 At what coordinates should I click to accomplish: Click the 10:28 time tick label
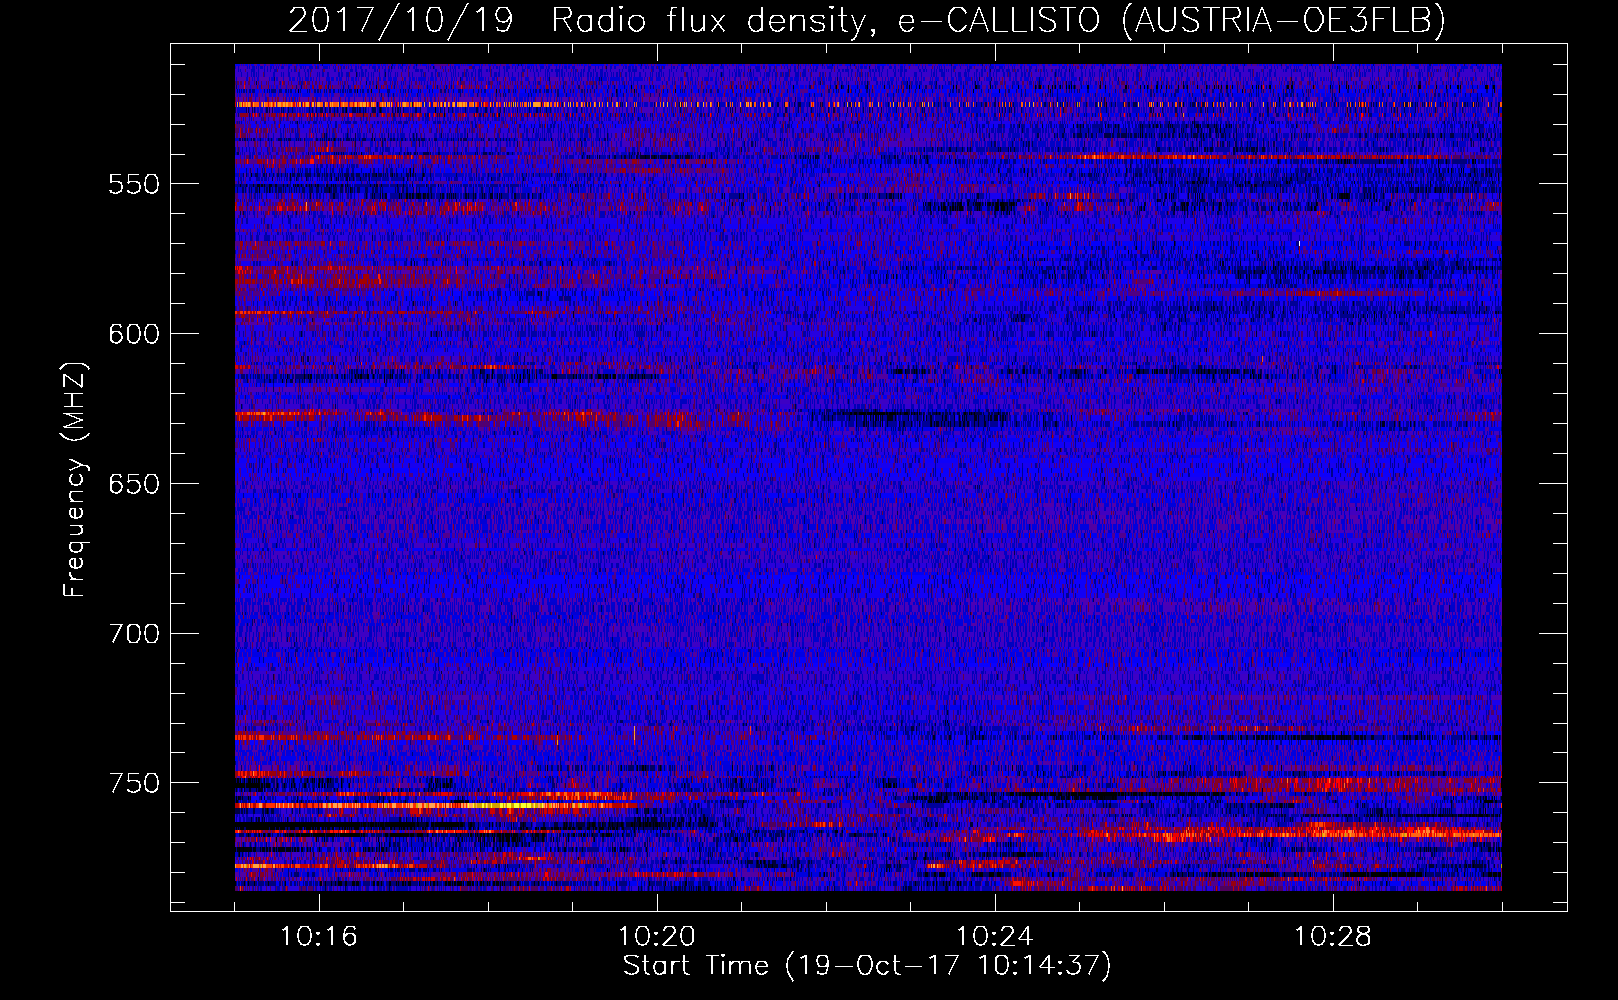[1333, 937]
